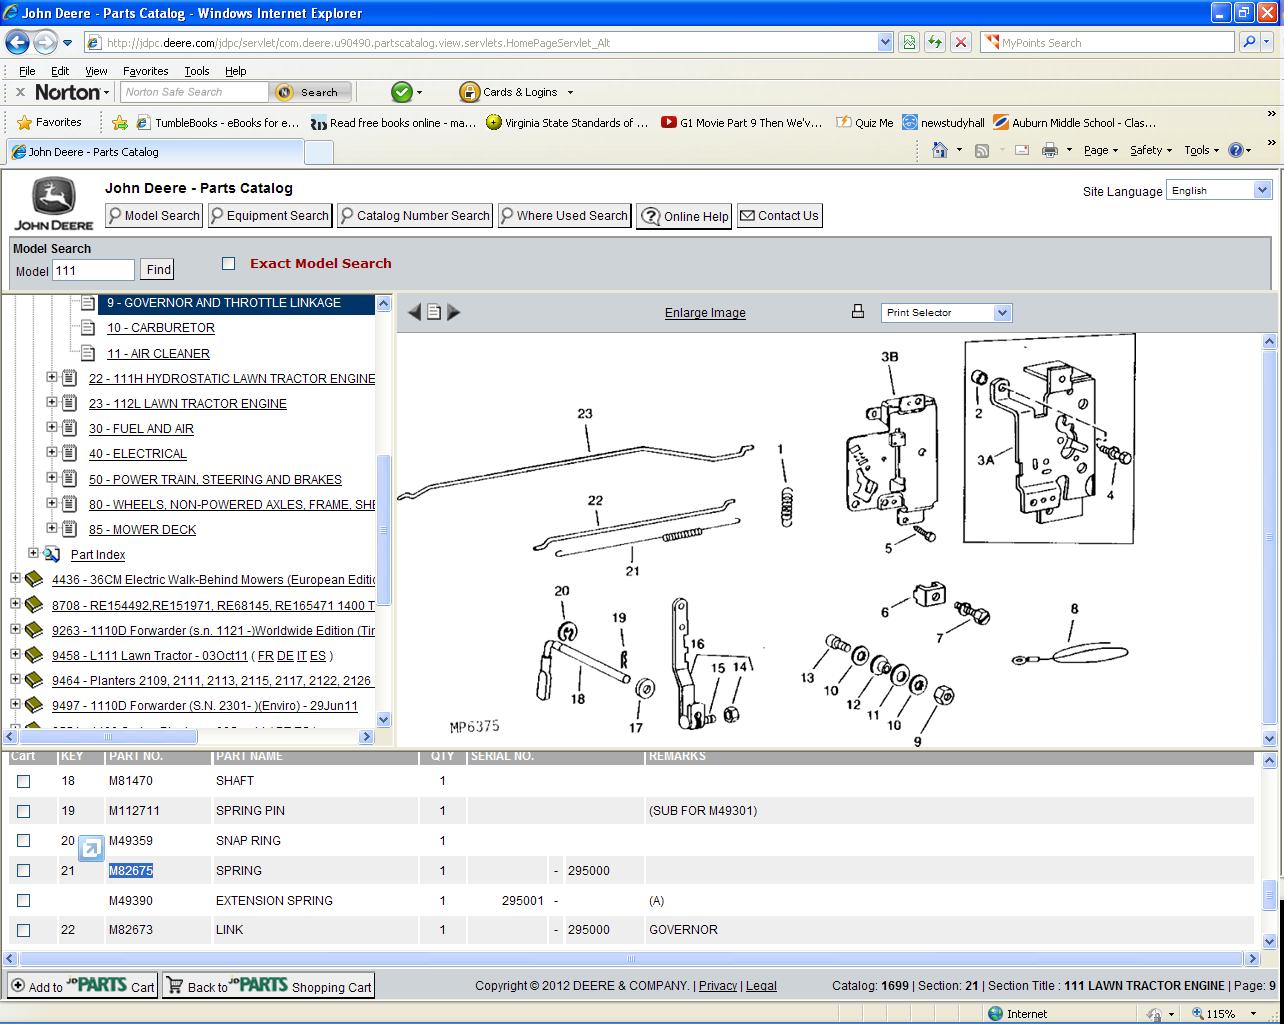This screenshot has width=1284, height=1024.
Task: Expand the 9458 - L111 Lawn Tractor catalog
Action: click(x=15, y=654)
